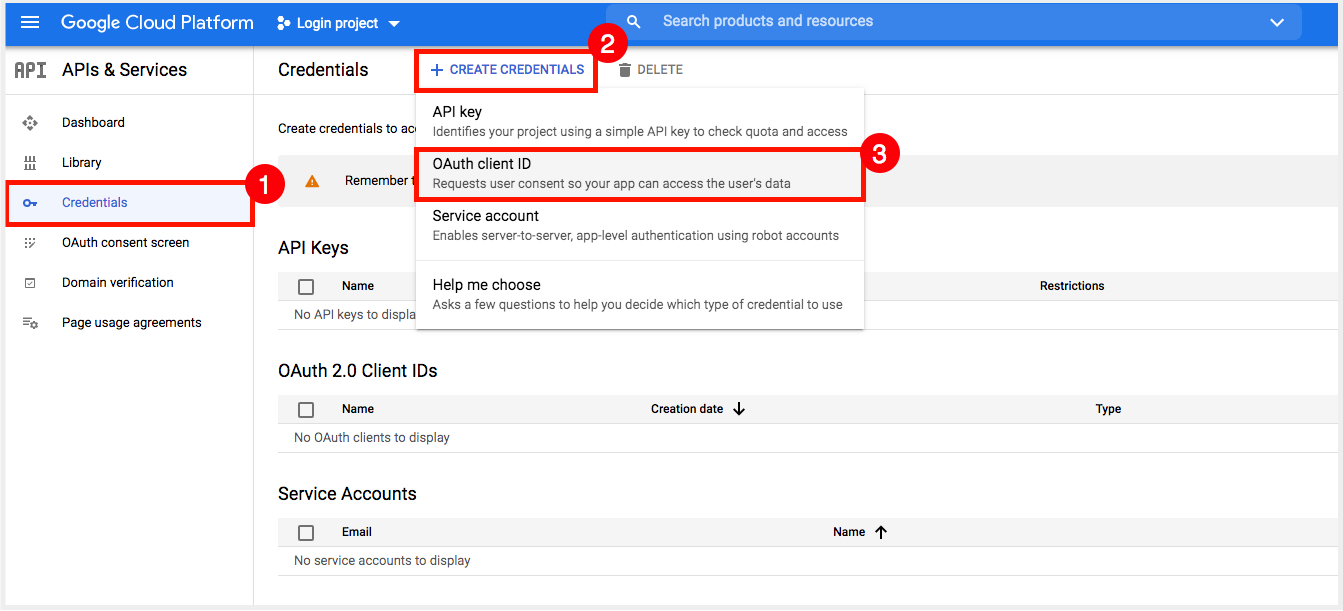The height and width of the screenshot is (611, 1343).
Task: Select Help me choose menu option
Action: [640, 294]
